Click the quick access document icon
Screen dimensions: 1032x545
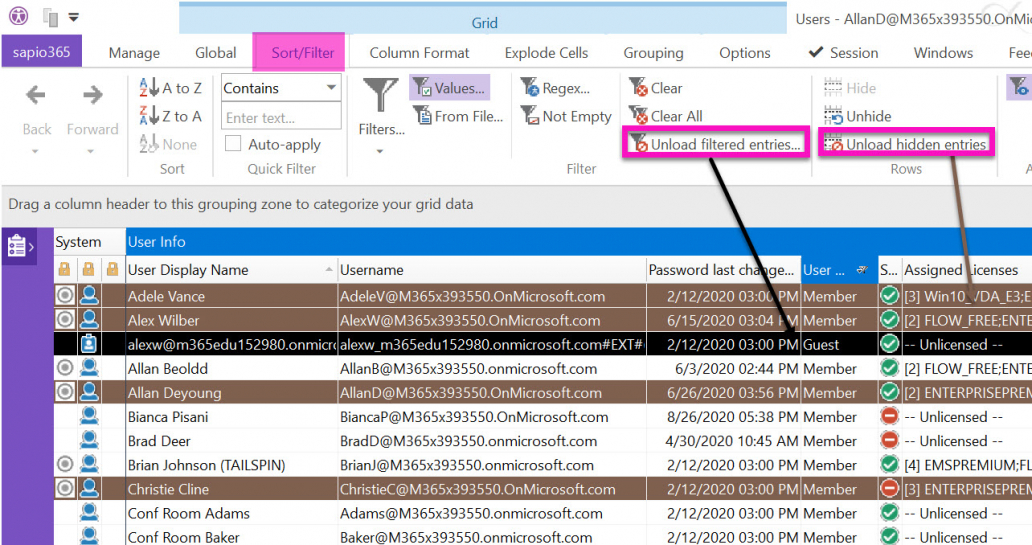click(x=51, y=16)
